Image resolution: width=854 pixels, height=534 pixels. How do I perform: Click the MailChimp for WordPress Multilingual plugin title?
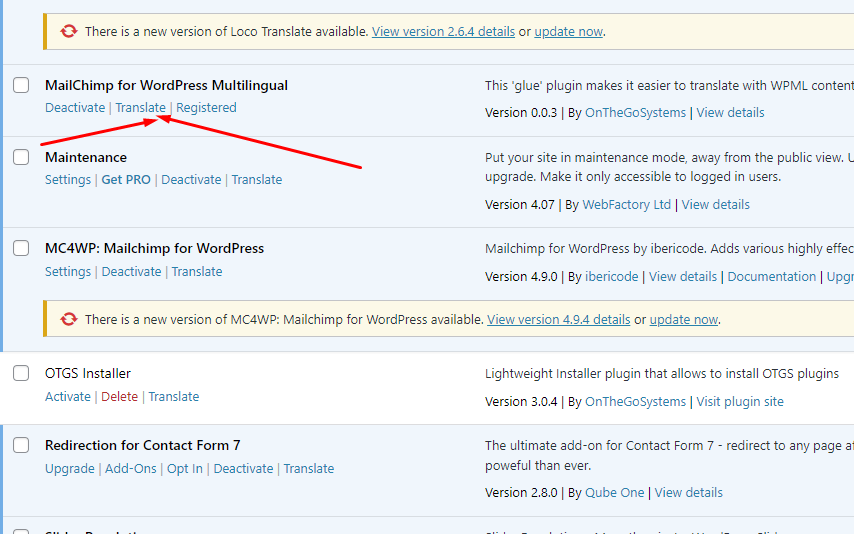pyautogui.click(x=166, y=86)
